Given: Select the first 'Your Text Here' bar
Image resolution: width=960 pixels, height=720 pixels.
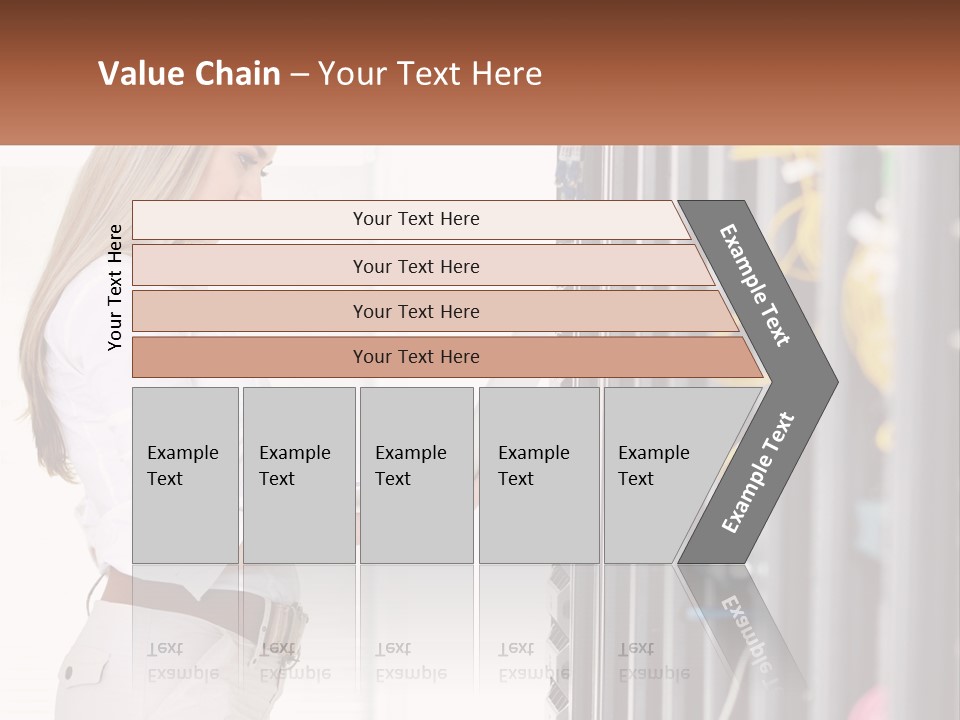Looking at the screenshot, I should click(x=415, y=219).
